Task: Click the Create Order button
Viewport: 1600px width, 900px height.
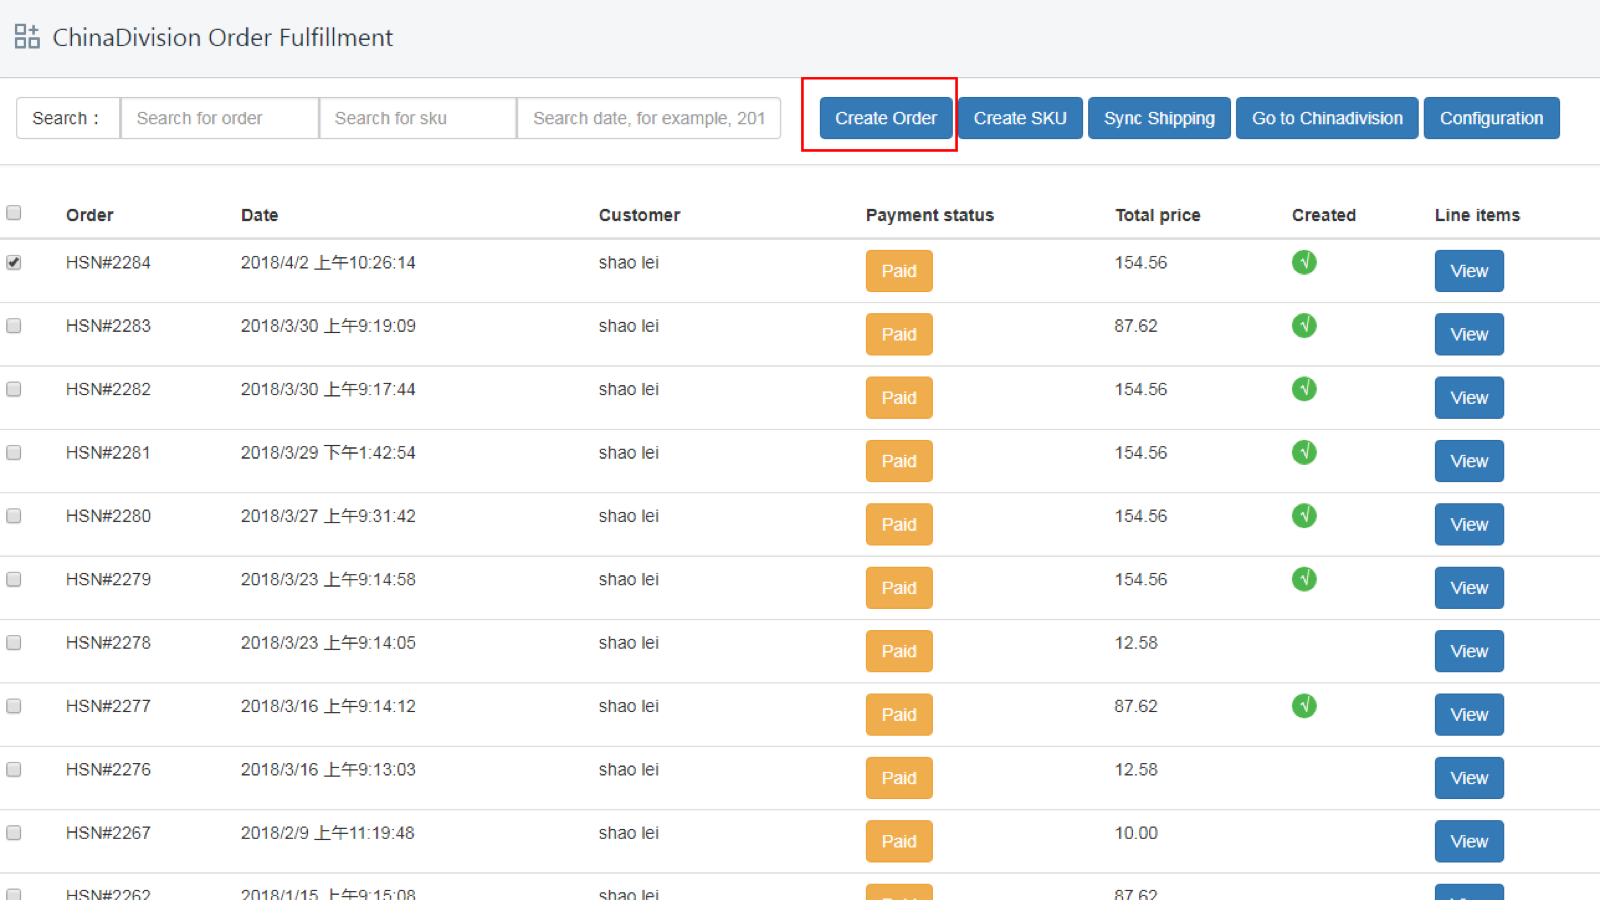Action: (884, 118)
